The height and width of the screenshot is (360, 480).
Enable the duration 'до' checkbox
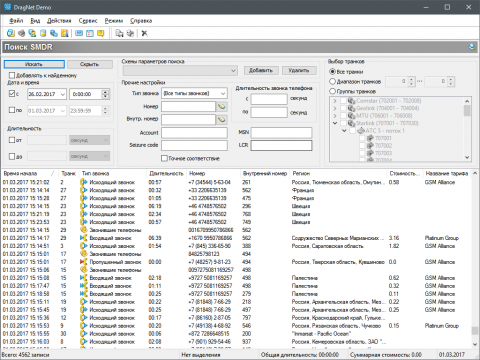coord(12,156)
